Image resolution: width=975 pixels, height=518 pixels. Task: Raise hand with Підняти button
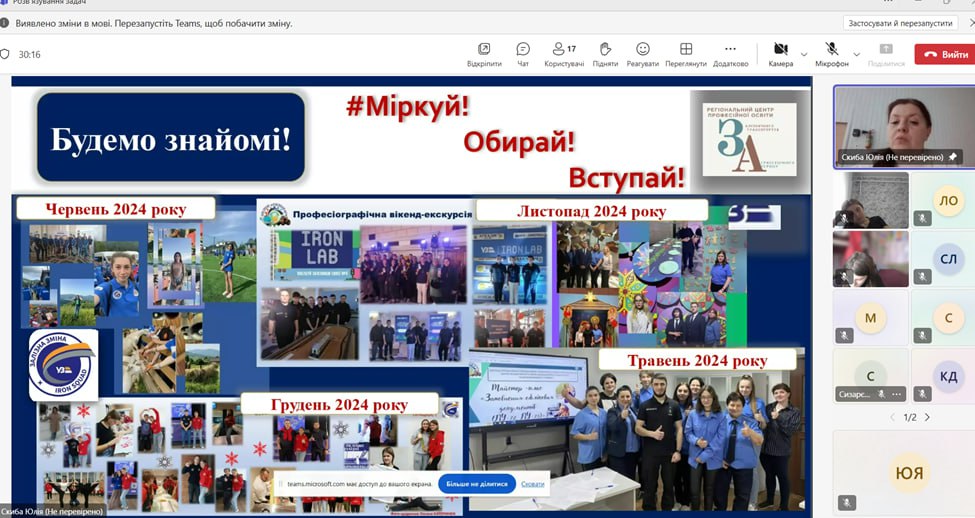605,54
